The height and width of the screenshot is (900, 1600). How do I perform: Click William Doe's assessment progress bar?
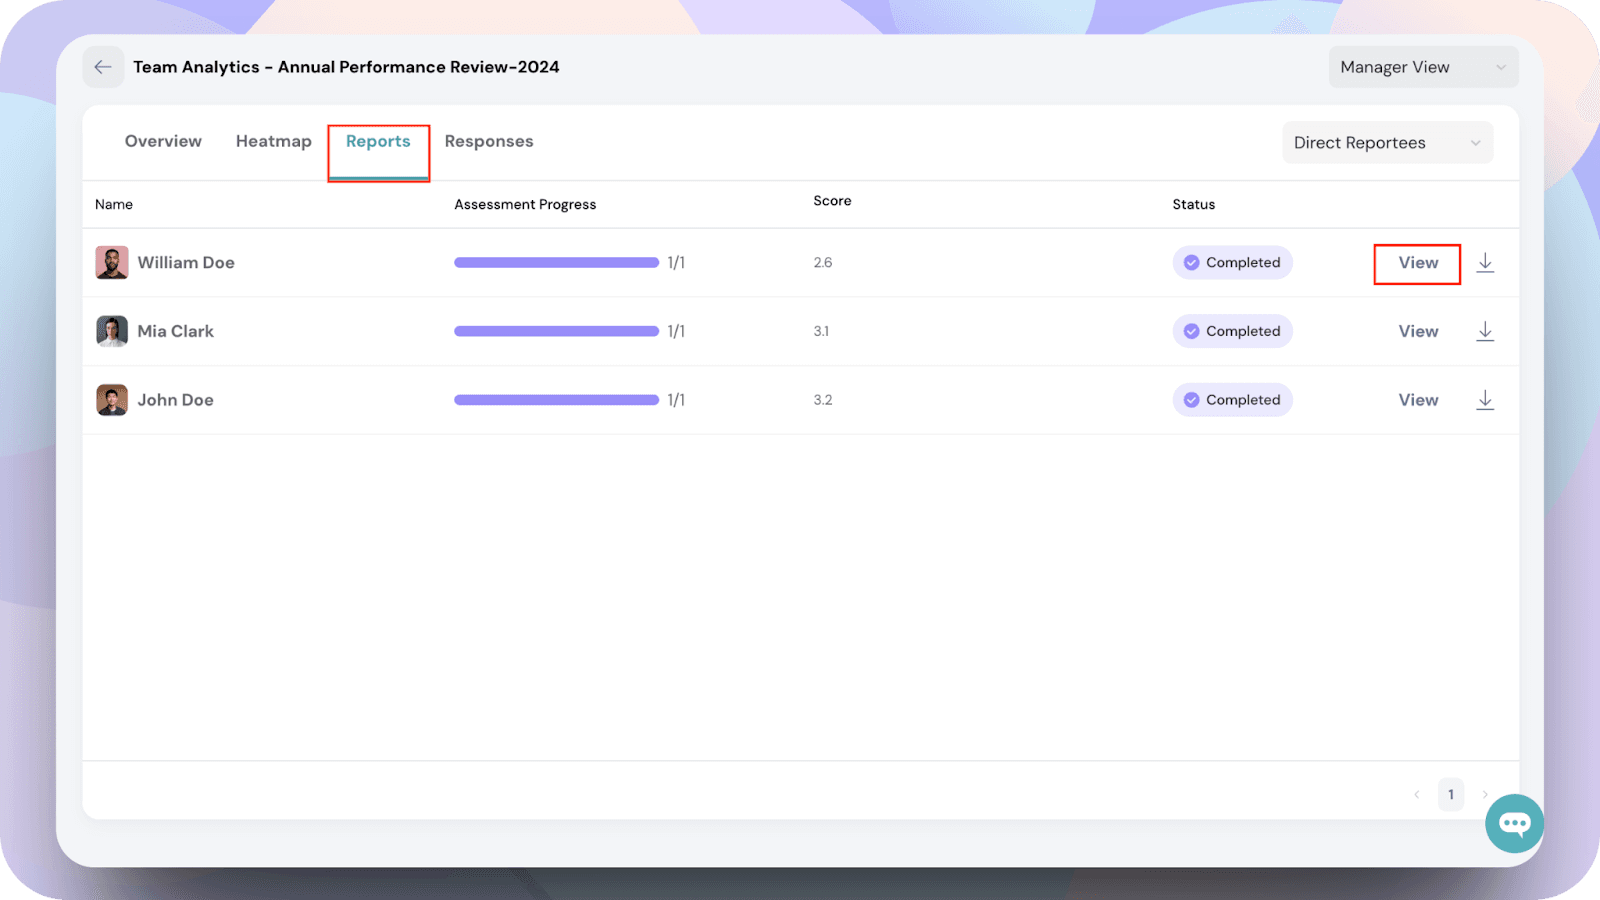(x=556, y=263)
